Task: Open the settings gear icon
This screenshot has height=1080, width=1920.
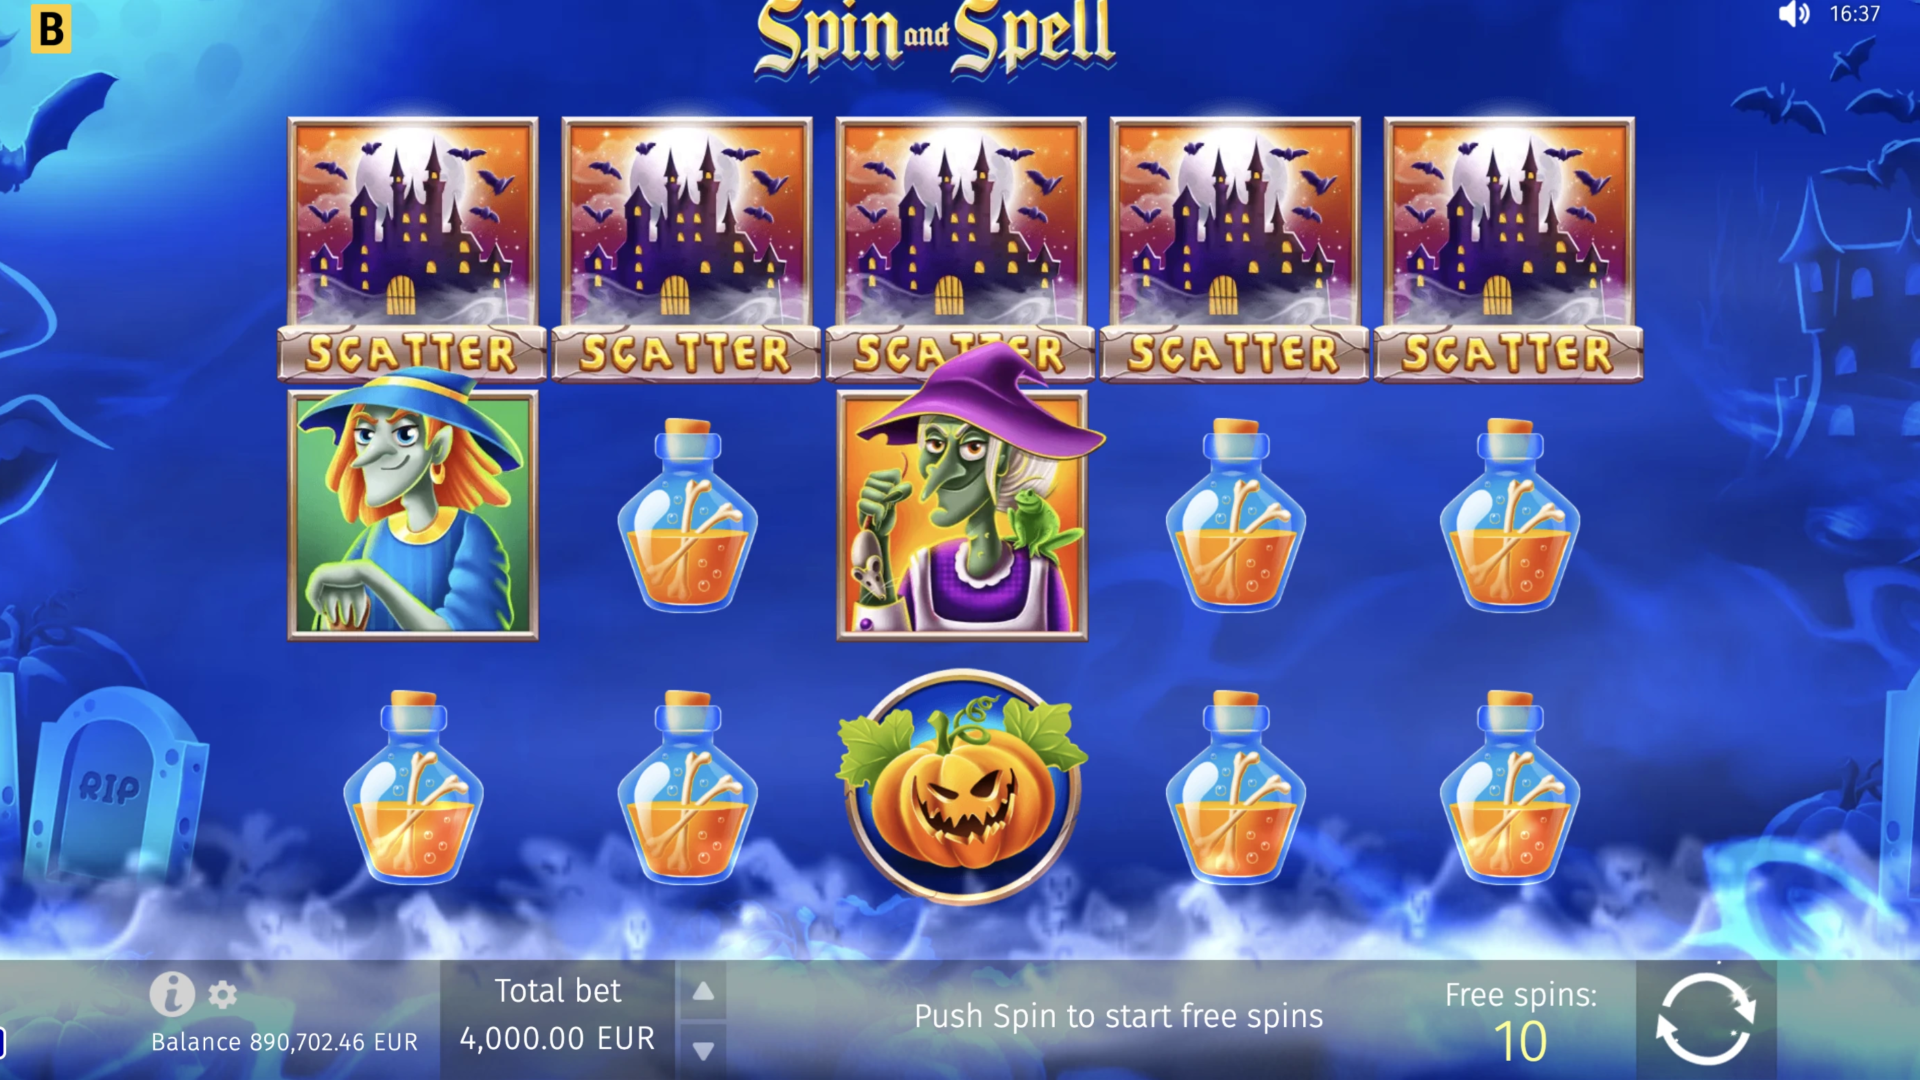Action: click(x=222, y=994)
